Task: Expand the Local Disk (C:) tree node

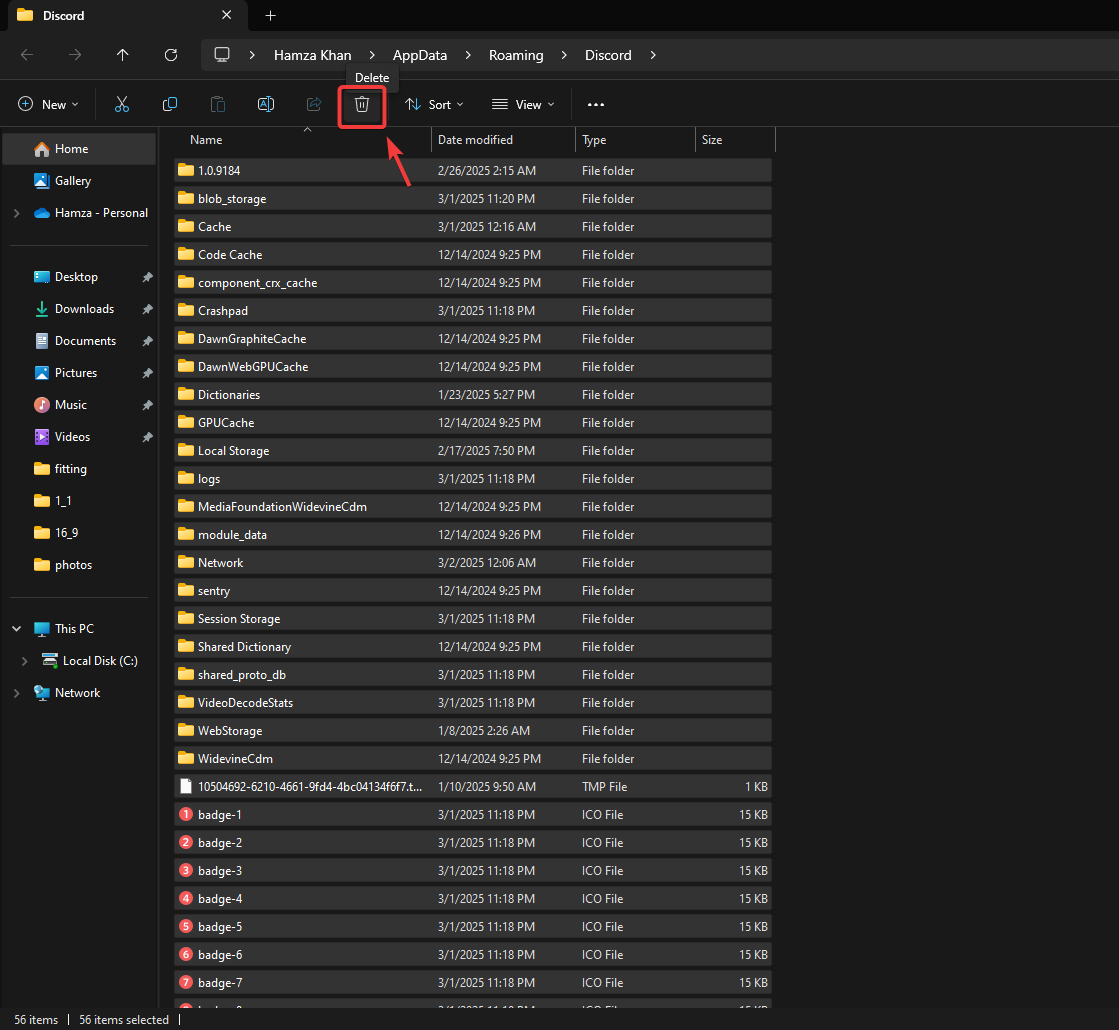Action: [25, 661]
